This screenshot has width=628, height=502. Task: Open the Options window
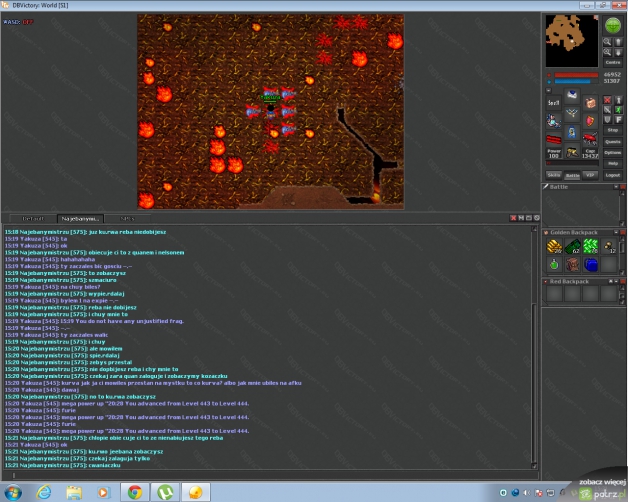(x=613, y=152)
